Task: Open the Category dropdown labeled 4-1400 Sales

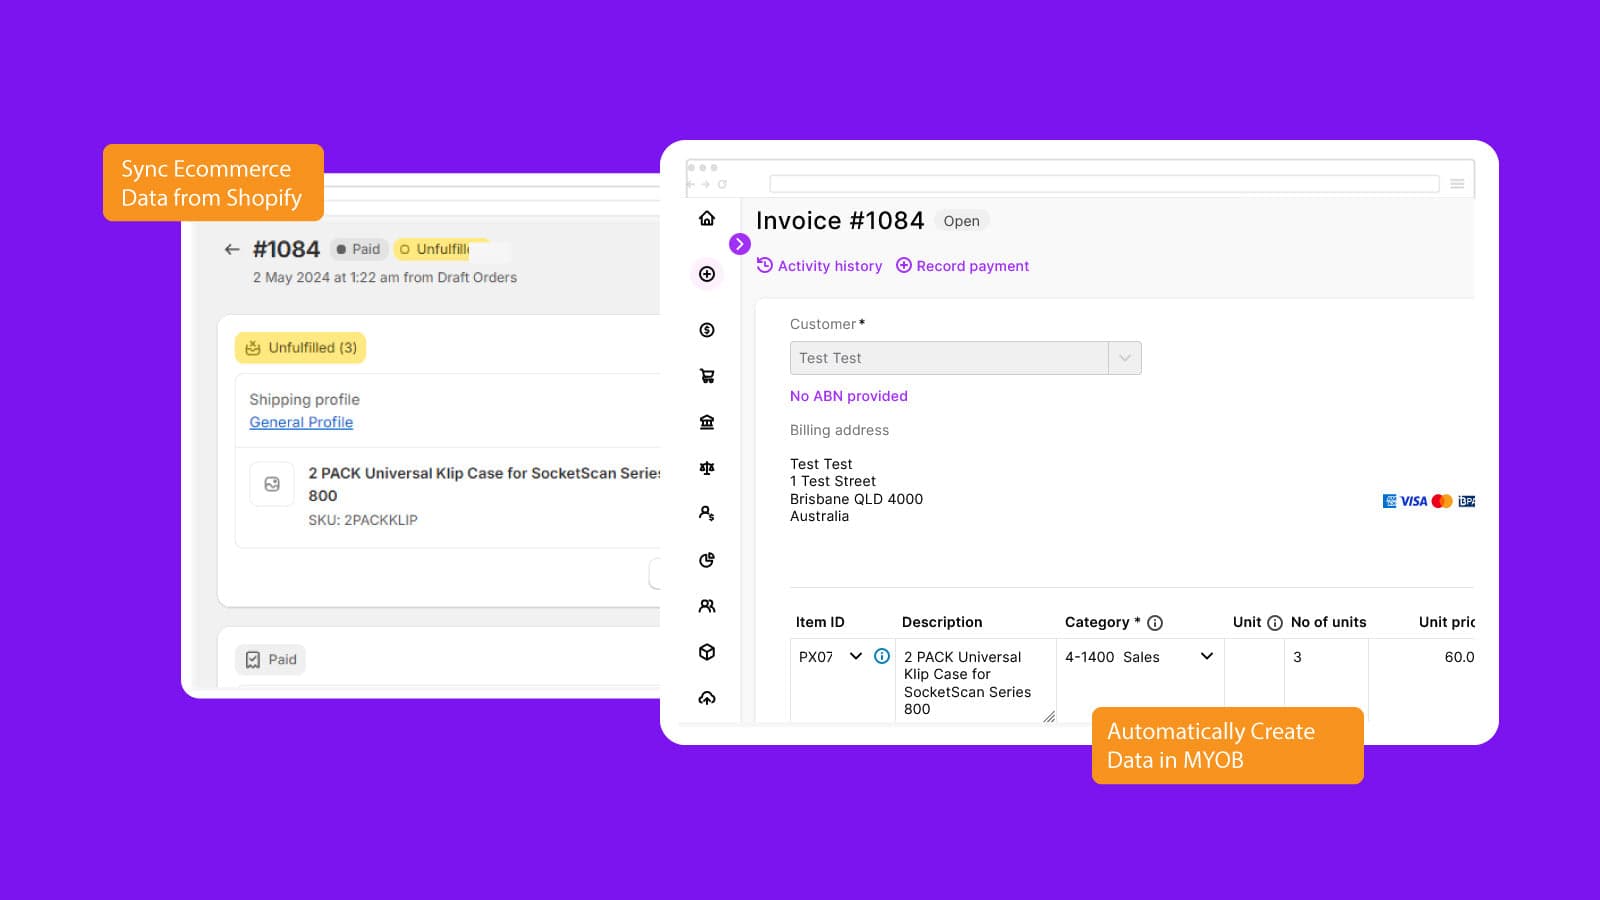Action: (1206, 657)
